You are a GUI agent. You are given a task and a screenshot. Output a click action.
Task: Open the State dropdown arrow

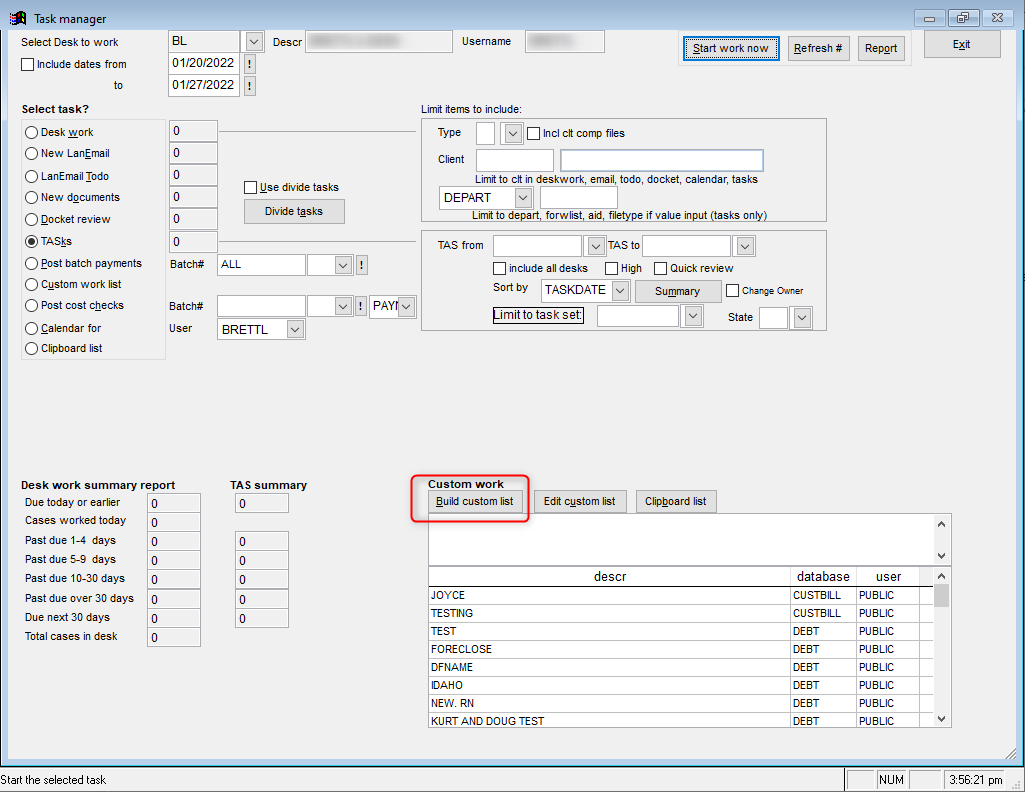coord(802,318)
